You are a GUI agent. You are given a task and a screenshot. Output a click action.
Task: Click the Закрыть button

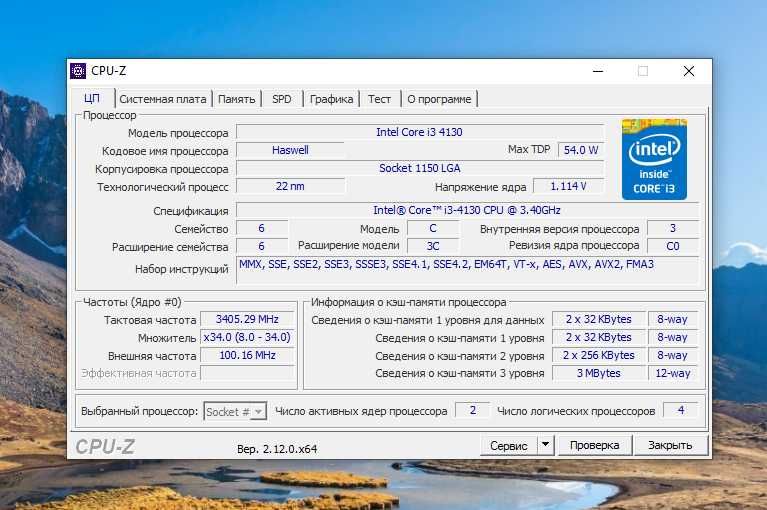670,445
